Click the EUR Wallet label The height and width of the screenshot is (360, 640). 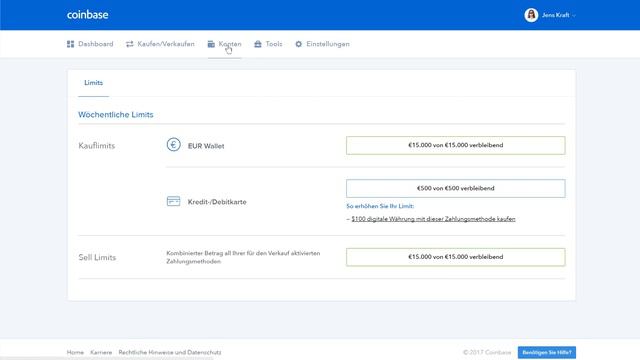(x=206, y=146)
